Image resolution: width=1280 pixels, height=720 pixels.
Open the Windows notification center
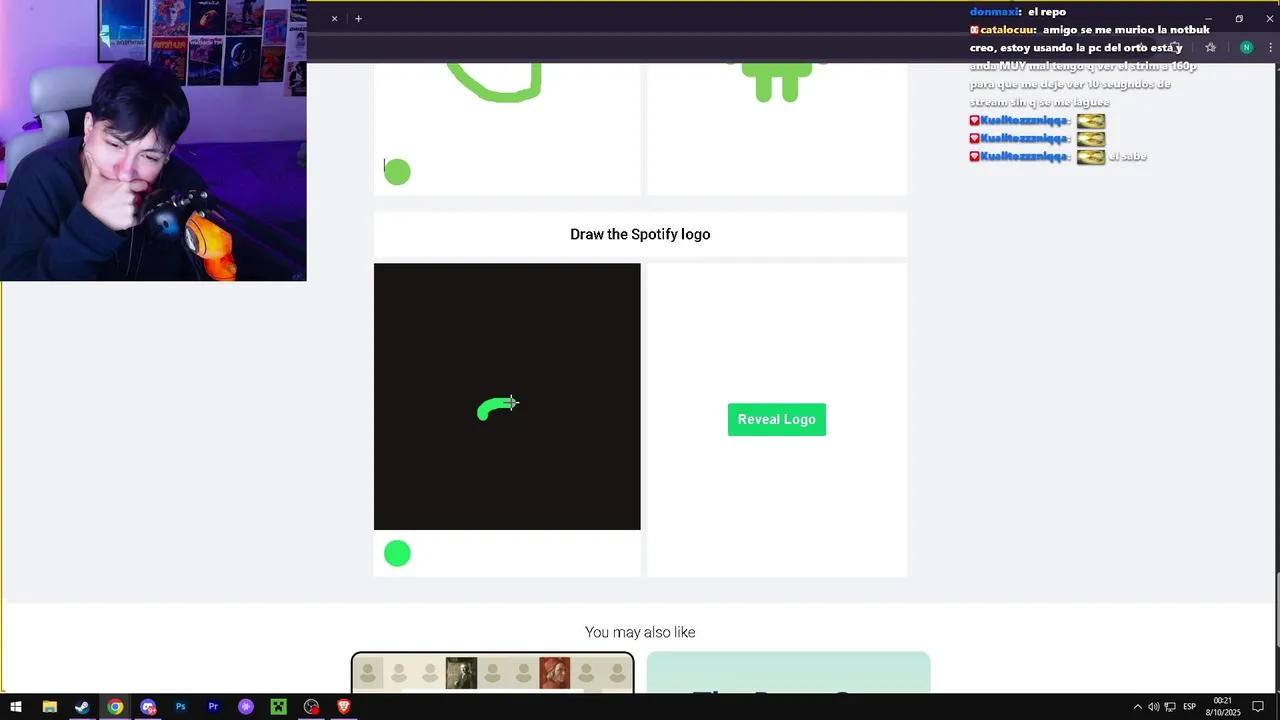[1258, 707]
